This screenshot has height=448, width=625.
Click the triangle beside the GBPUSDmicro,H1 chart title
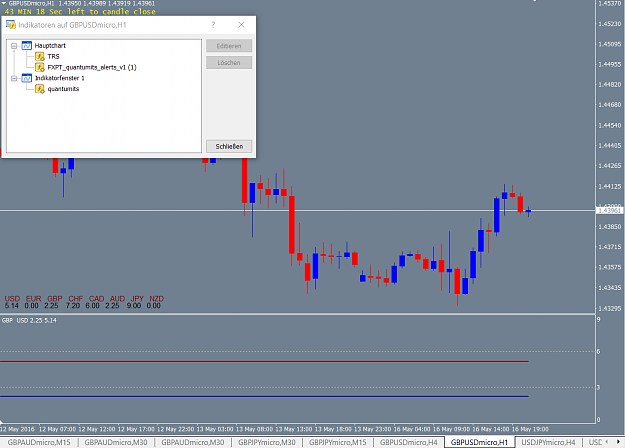pyautogui.click(x=4, y=3)
